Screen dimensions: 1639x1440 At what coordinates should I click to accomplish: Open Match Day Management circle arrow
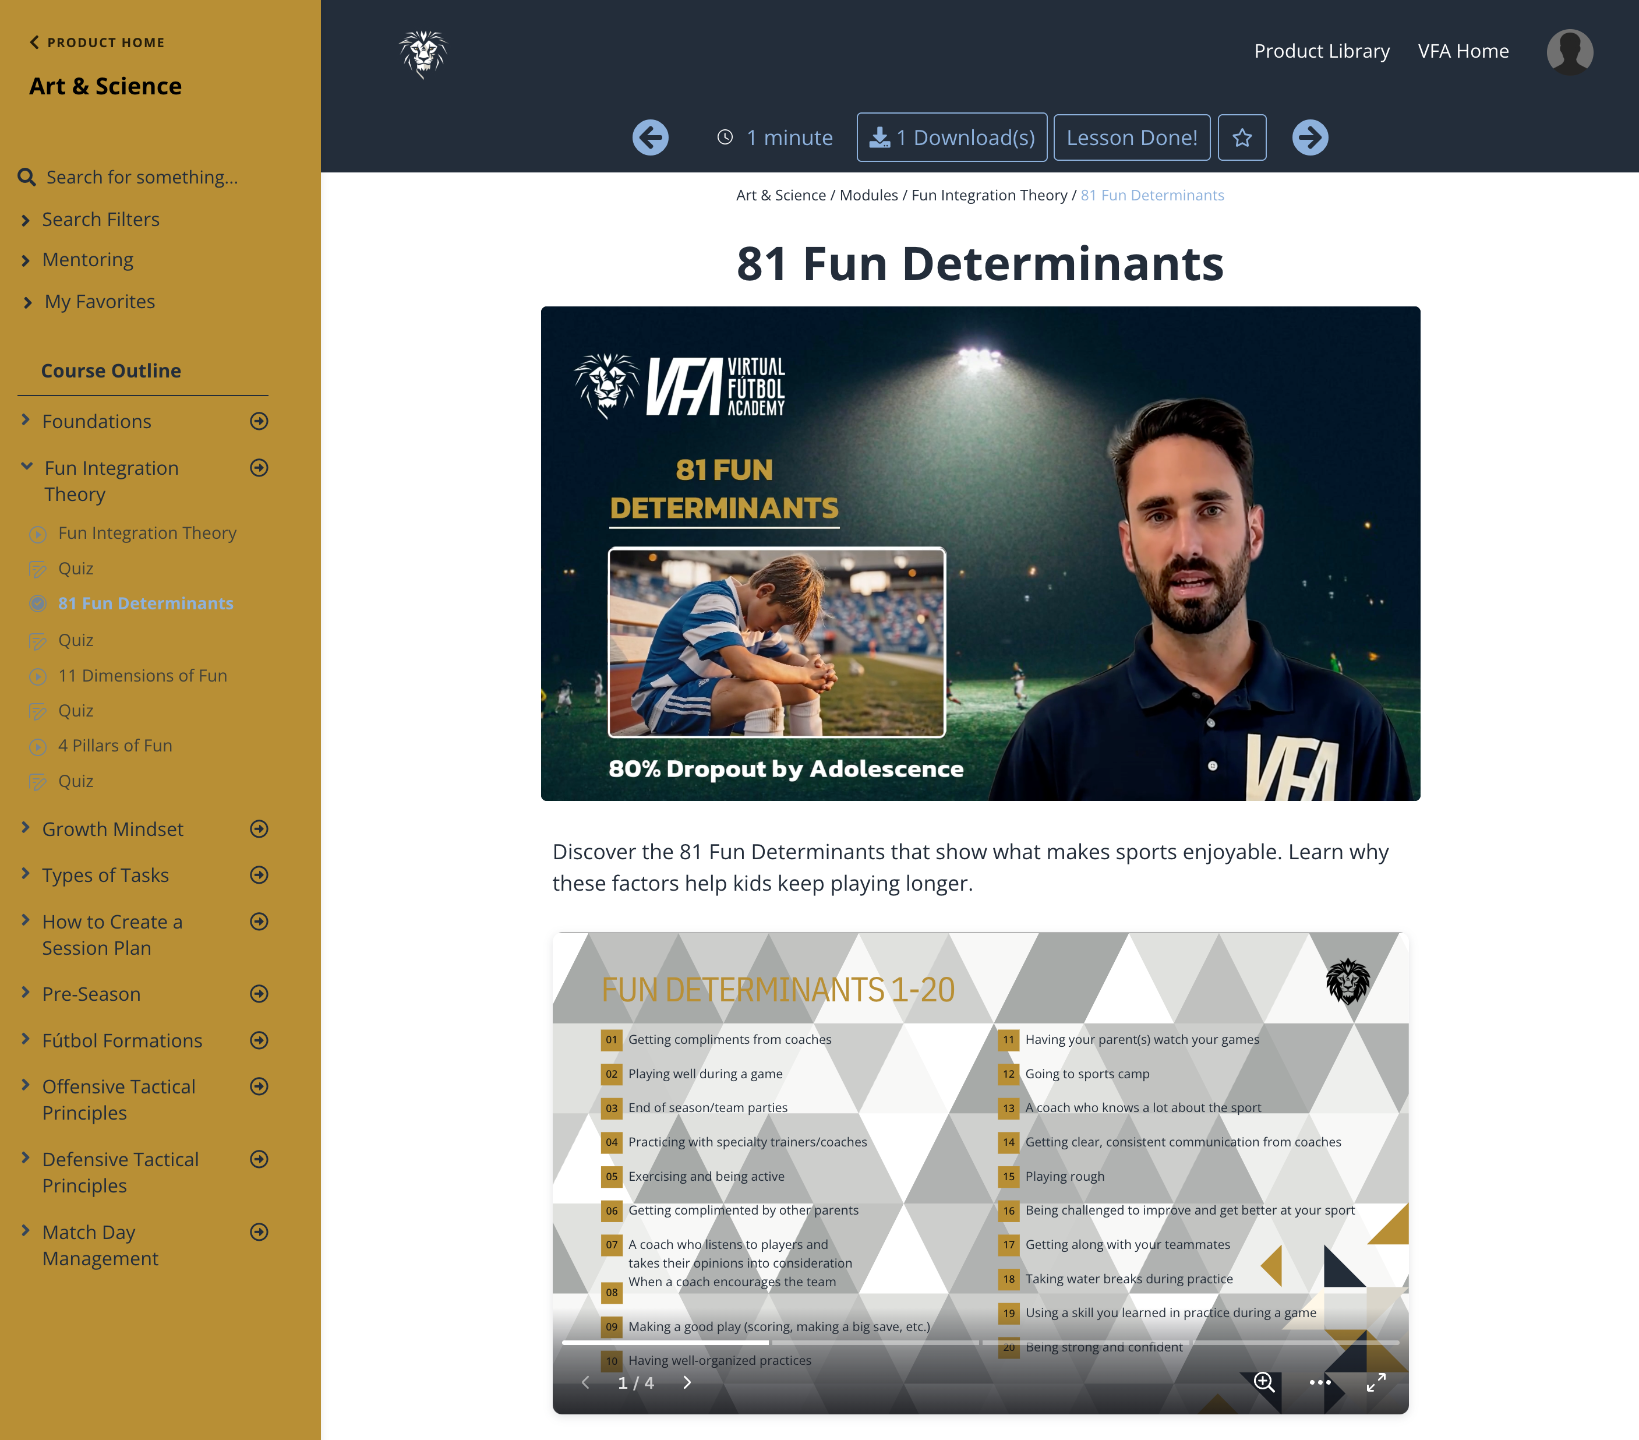(x=259, y=1232)
